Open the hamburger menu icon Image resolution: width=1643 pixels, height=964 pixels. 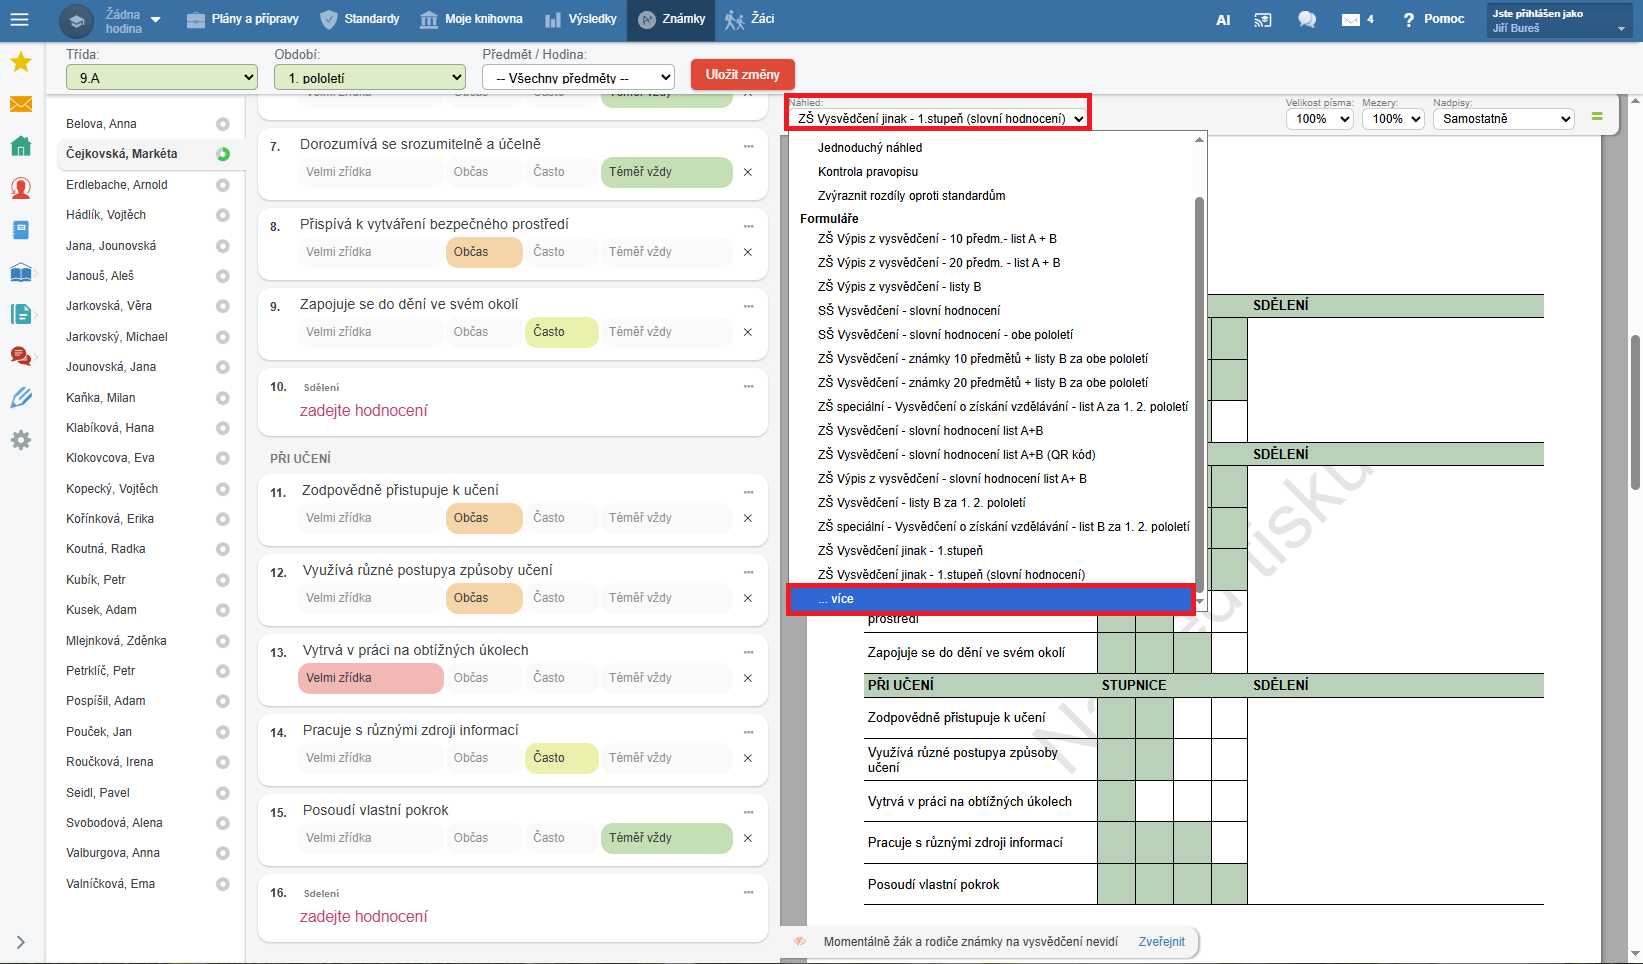pyautogui.click(x=19, y=19)
